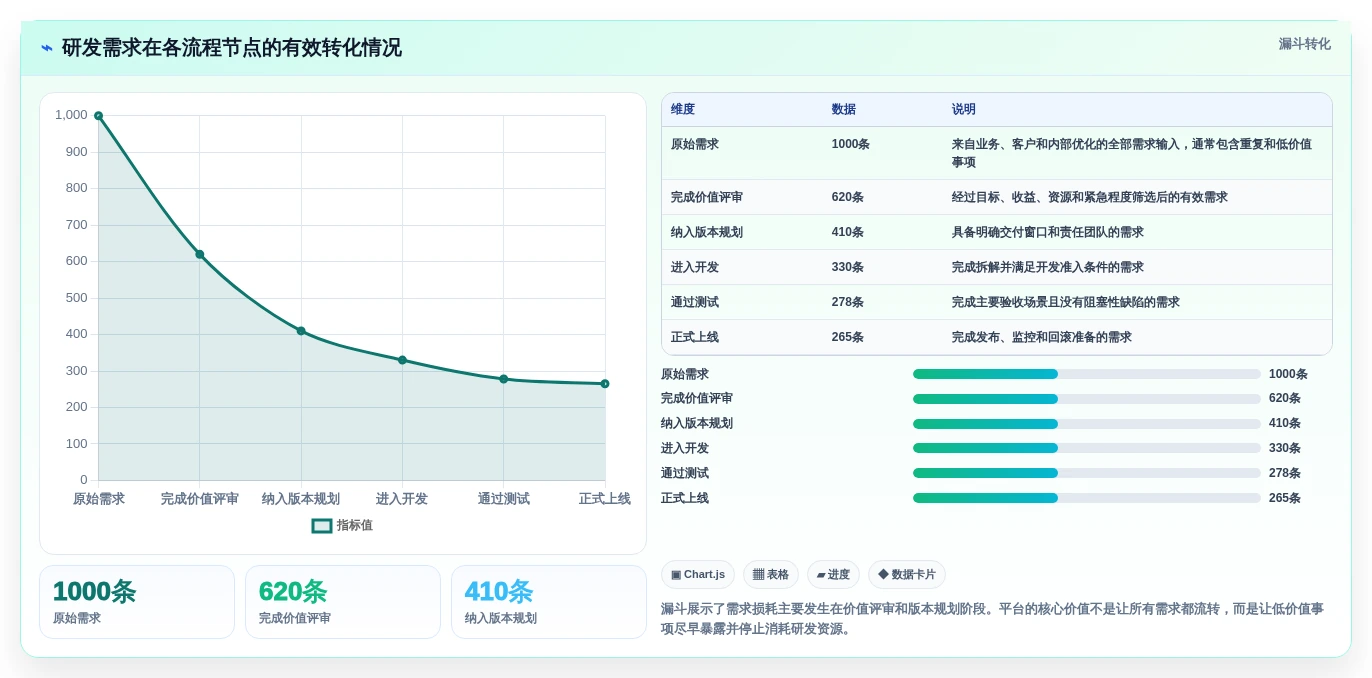Select the 纳入版本规划 data point at 410

click(x=301, y=331)
